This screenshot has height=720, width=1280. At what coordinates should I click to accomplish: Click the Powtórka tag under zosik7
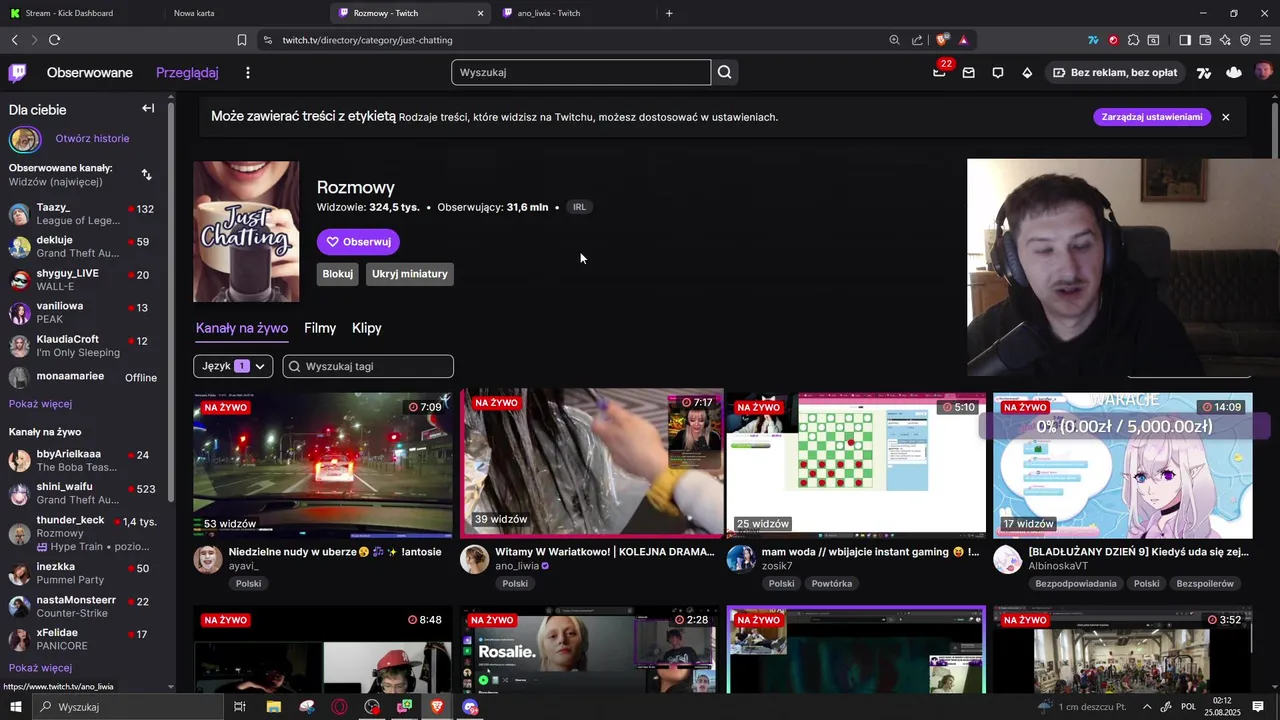pos(832,584)
